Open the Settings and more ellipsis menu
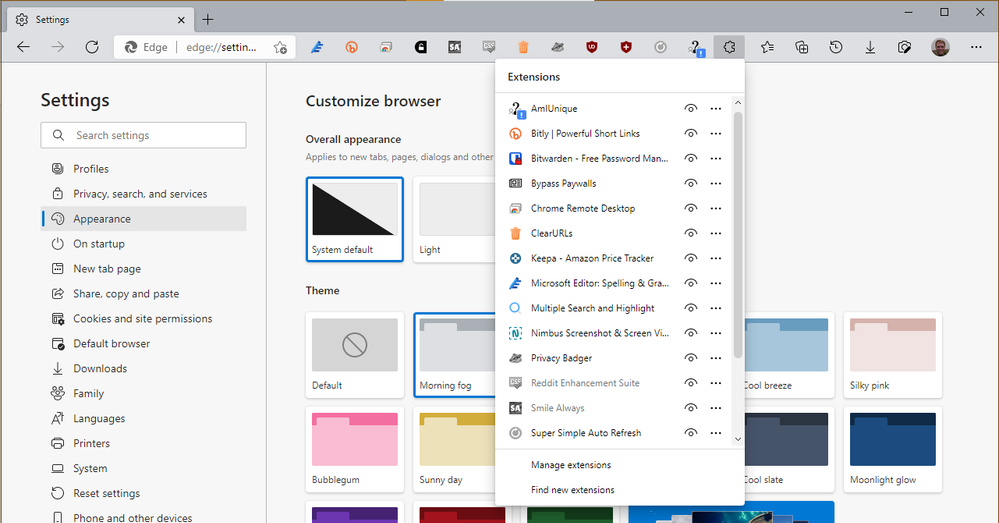The height and width of the screenshot is (523, 999). coord(976,47)
